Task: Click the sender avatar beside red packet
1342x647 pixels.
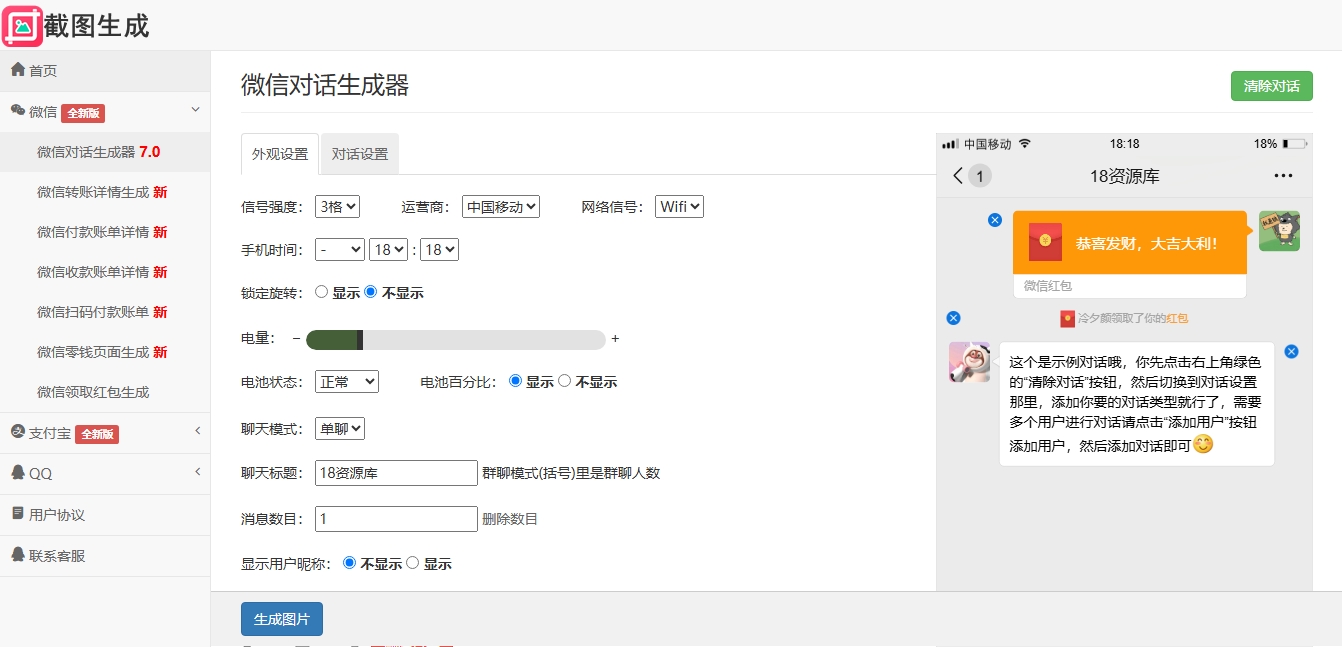Action: [x=1279, y=231]
